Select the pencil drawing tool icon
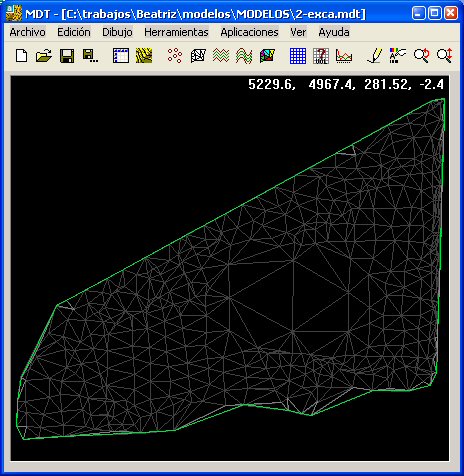The width and height of the screenshot is (464, 476). click(375, 56)
